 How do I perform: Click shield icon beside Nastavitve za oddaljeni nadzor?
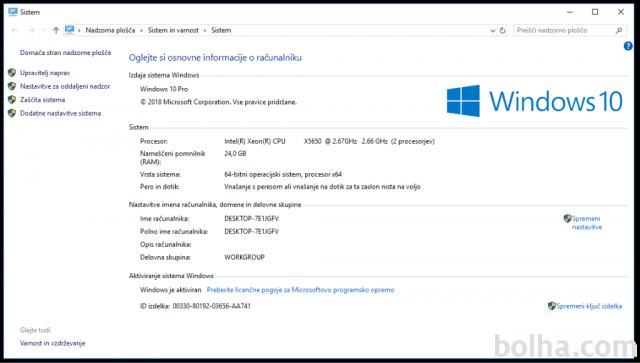12,86
